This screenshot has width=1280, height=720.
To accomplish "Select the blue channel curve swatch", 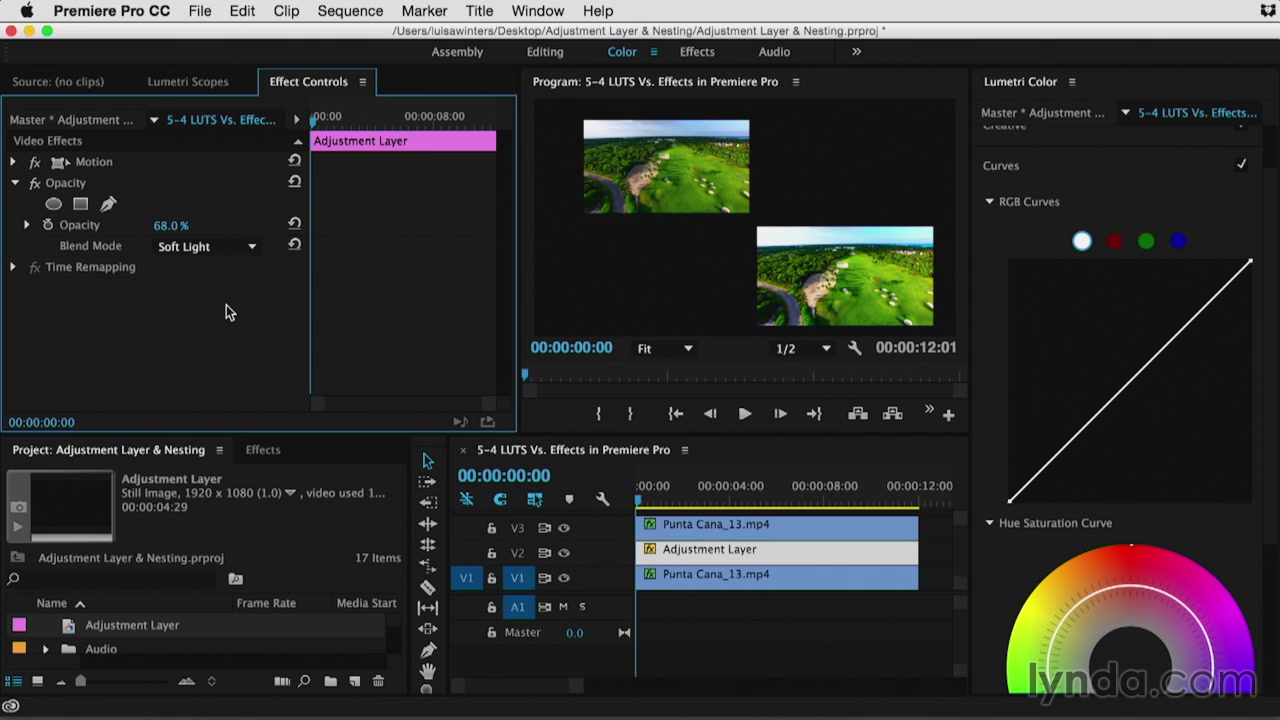I will [1178, 241].
